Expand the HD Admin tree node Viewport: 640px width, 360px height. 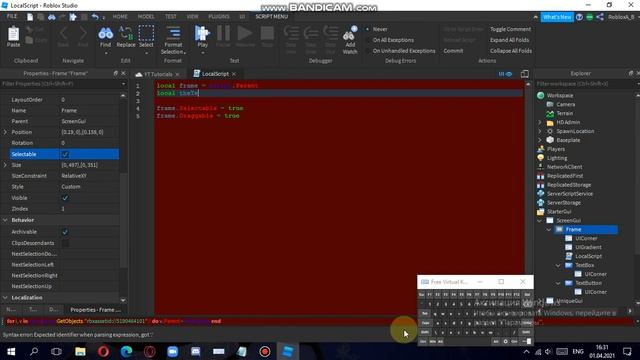(x=540, y=122)
